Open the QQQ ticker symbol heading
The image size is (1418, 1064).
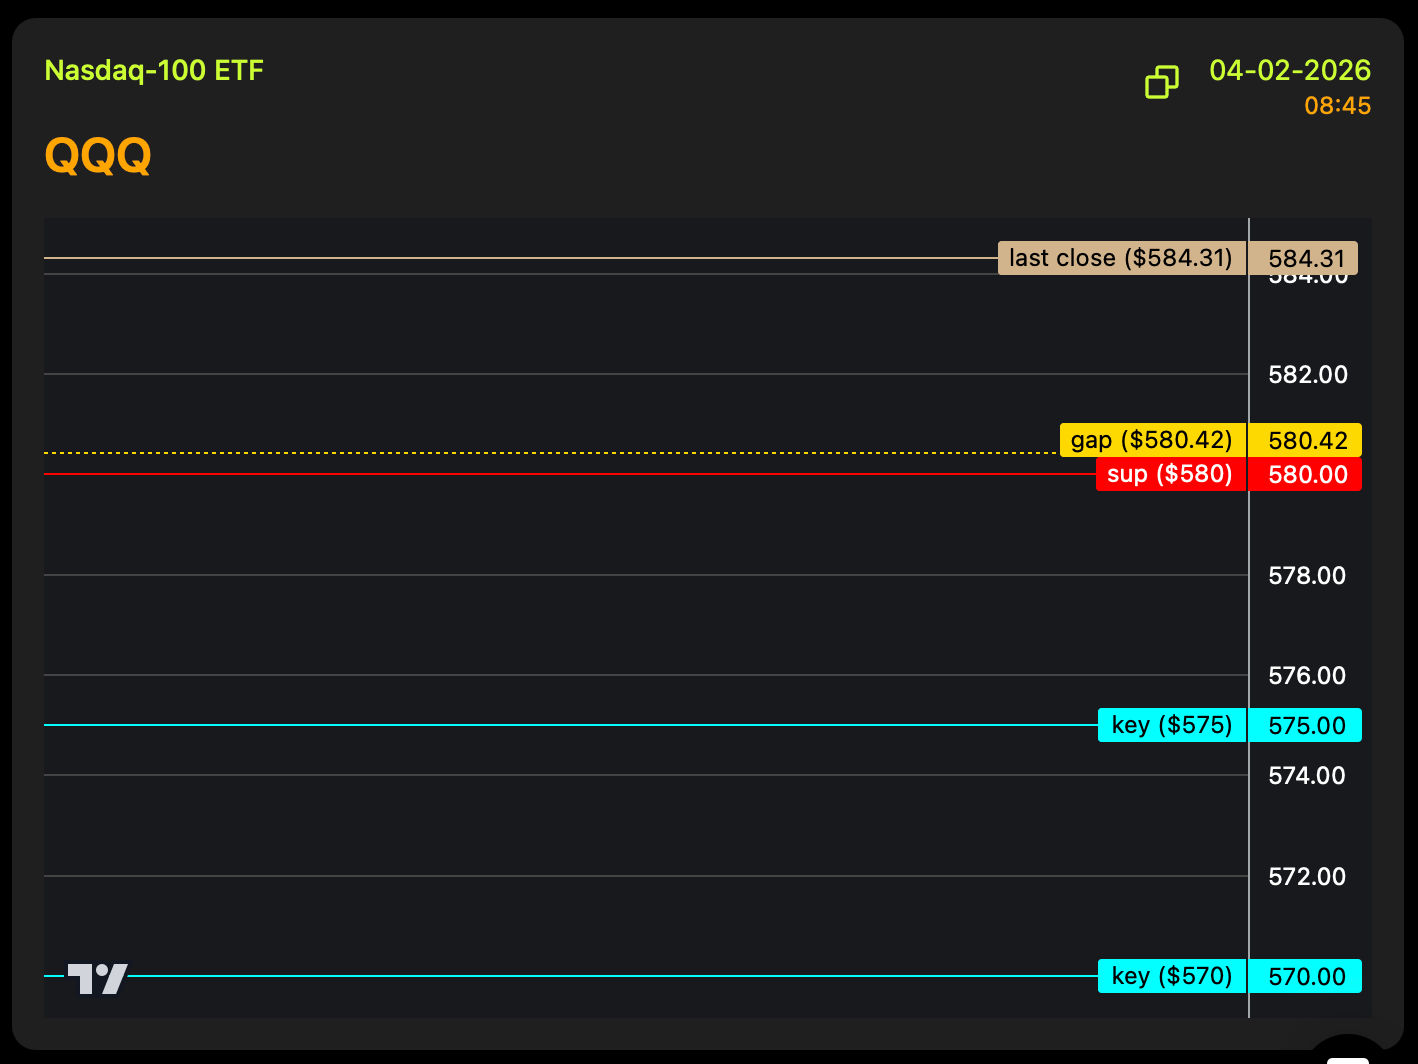click(98, 156)
